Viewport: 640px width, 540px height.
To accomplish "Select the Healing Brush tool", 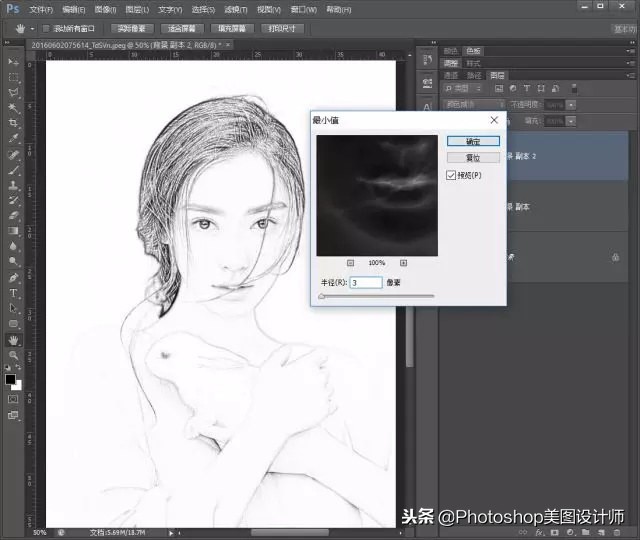I will pos(13,155).
